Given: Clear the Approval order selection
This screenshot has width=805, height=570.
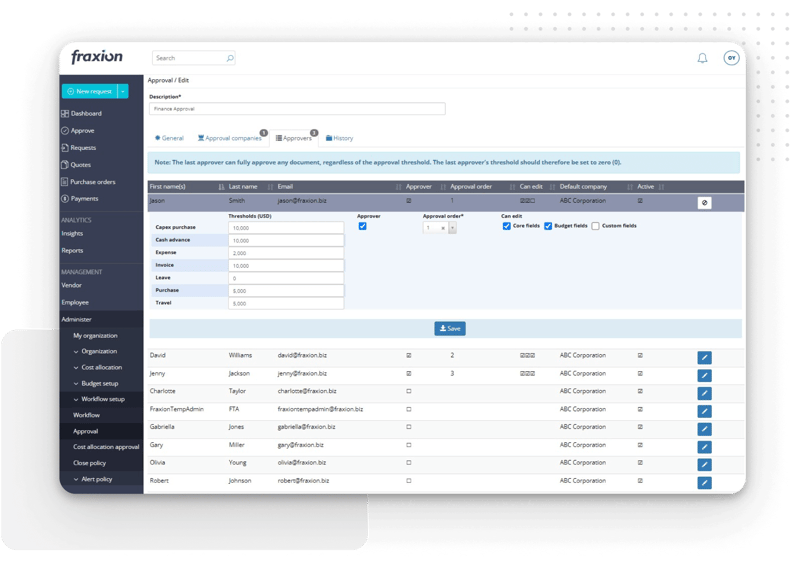Looking at the screenshot, I should [x=443, y=229].
